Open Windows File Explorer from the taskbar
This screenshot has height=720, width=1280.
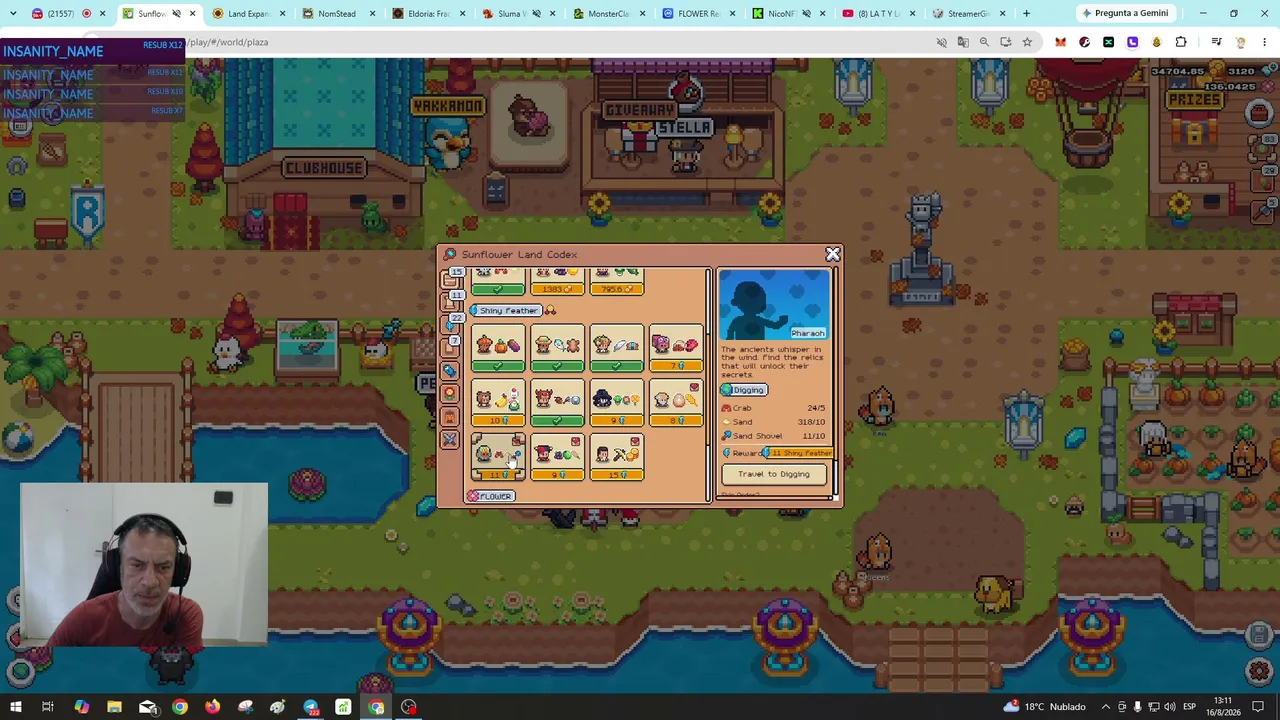(x=114, y=707)
